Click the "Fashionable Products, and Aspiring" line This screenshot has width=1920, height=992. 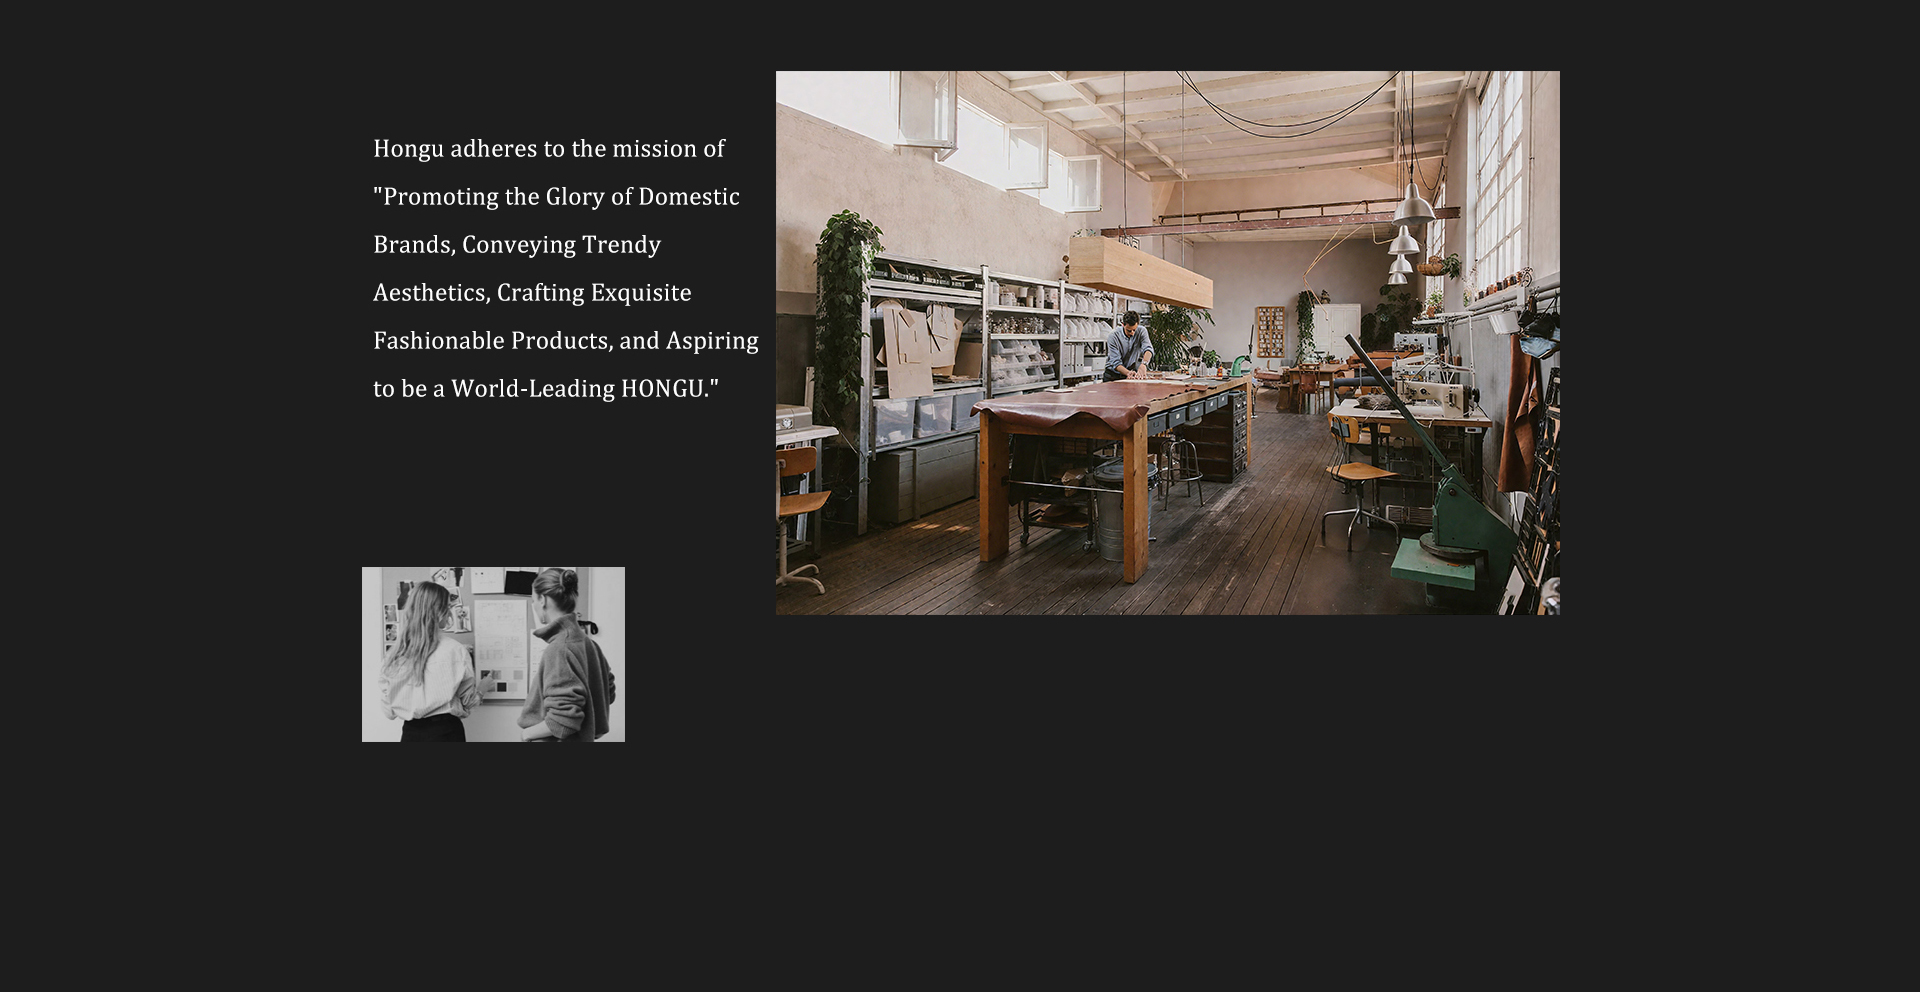pyautogui.click(x=566, y=341)
